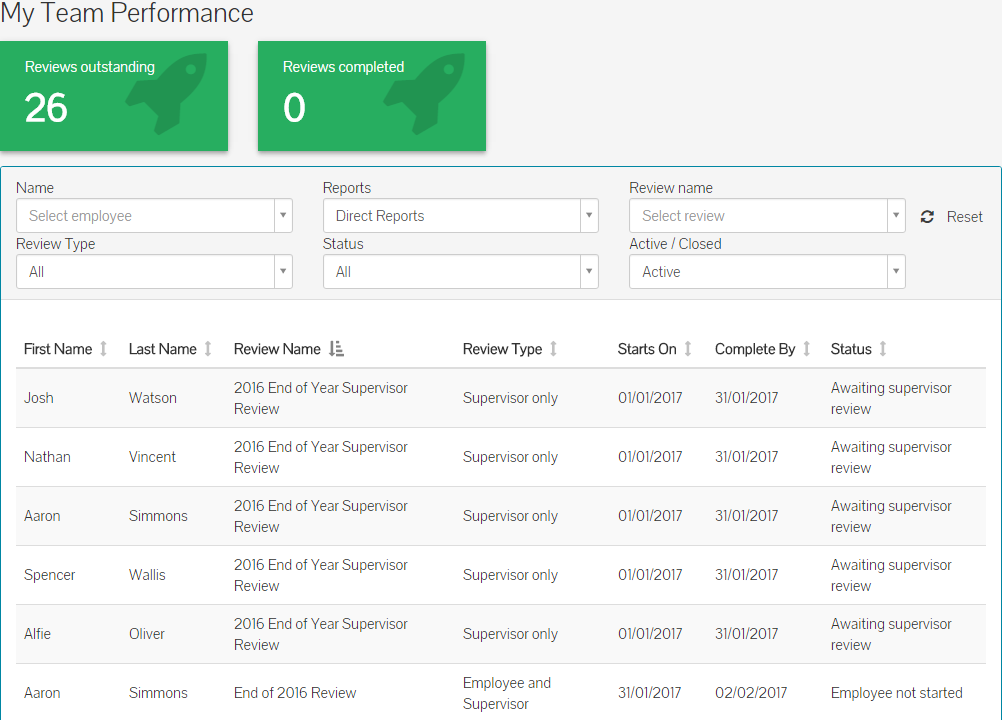
Task: Click the Complete By column header
Action: click(755, 349)
